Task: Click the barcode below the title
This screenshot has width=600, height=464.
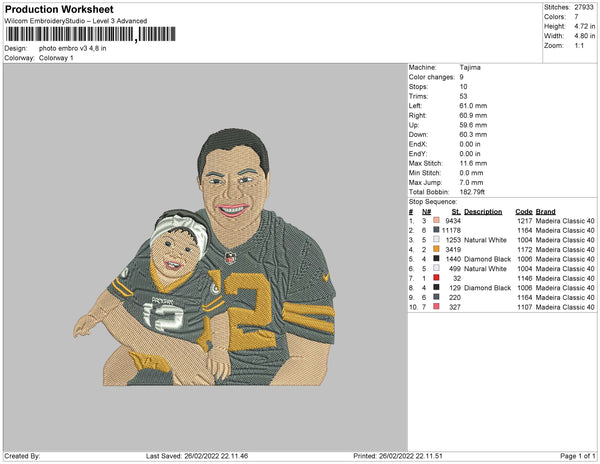Action: pyautogui.click(x=90, y=34)
